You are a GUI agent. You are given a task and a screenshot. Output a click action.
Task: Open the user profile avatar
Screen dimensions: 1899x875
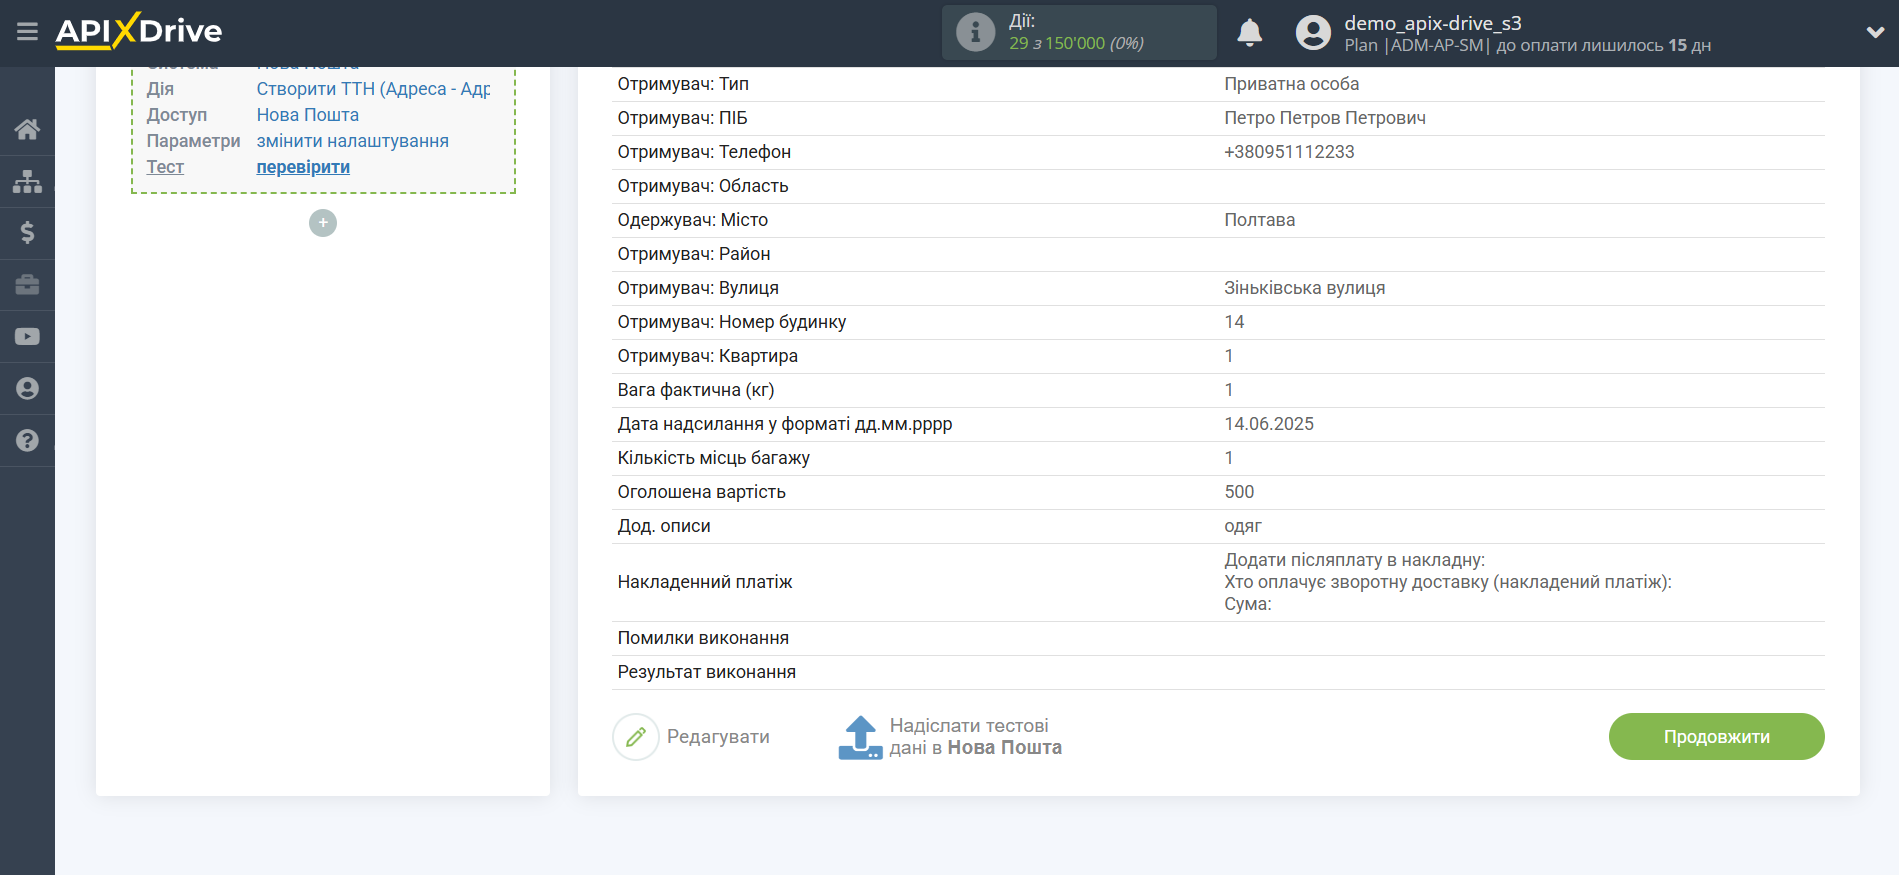(1313, 33)
